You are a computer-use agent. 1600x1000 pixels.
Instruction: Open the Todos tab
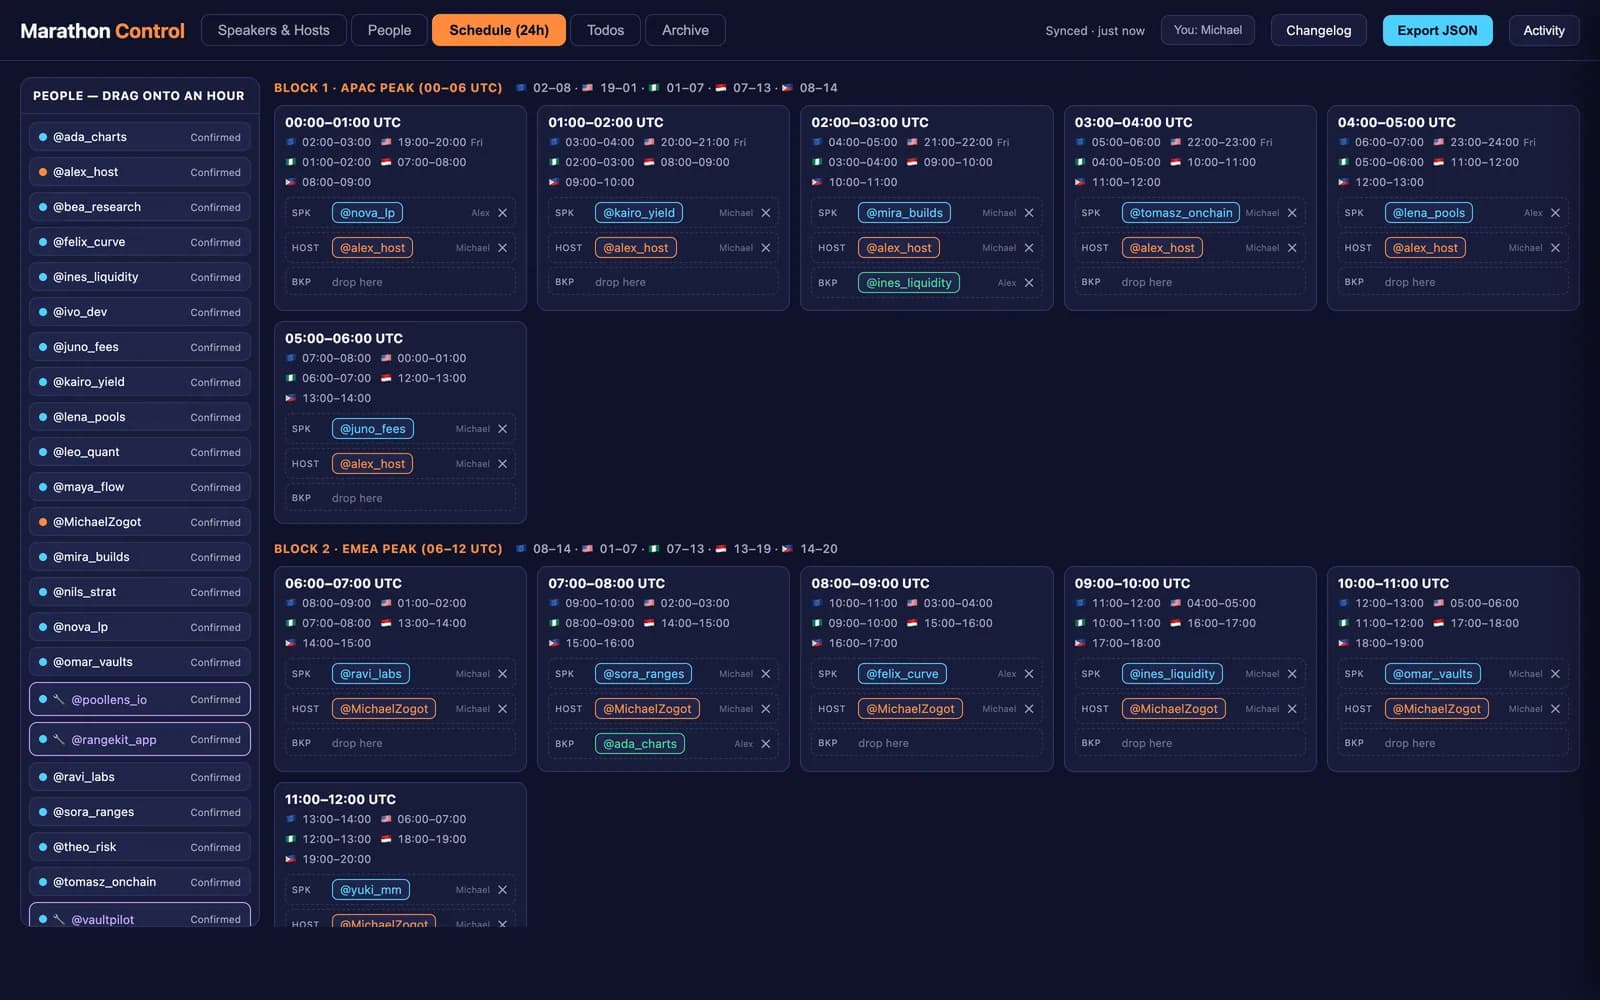point(605,30)
